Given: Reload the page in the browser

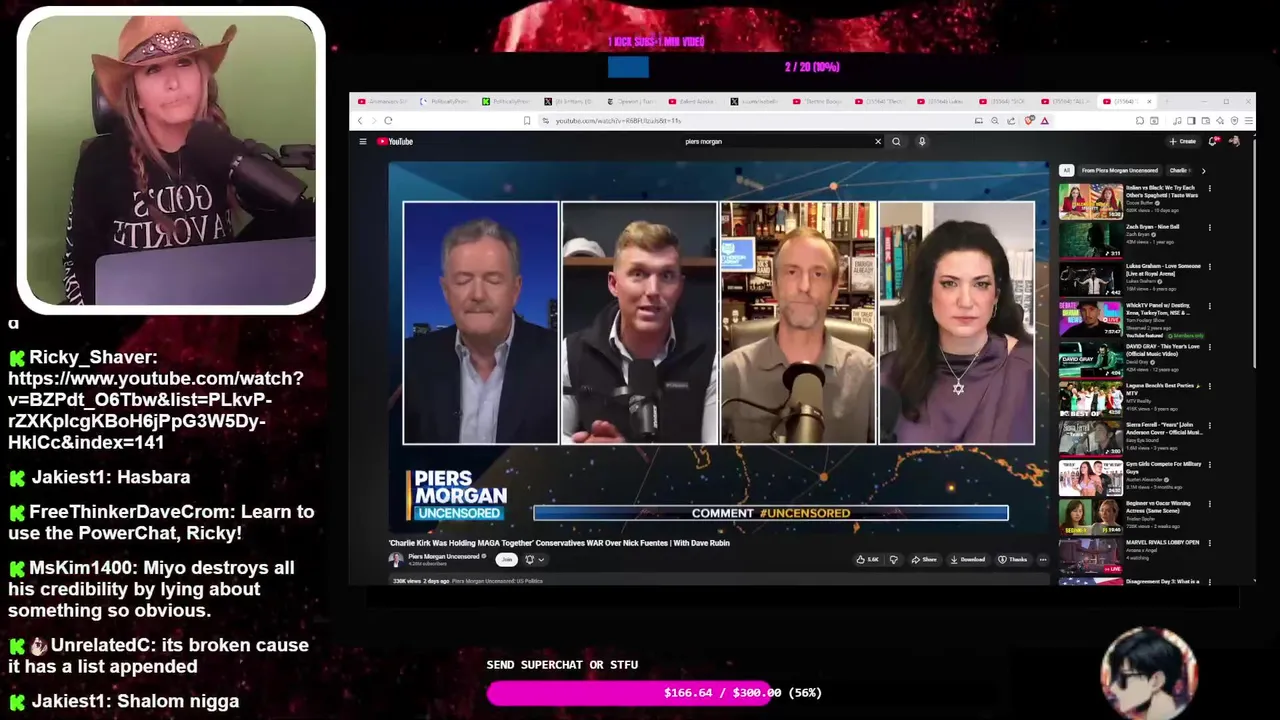Looking at the screenshot, I should coord(388,120).
